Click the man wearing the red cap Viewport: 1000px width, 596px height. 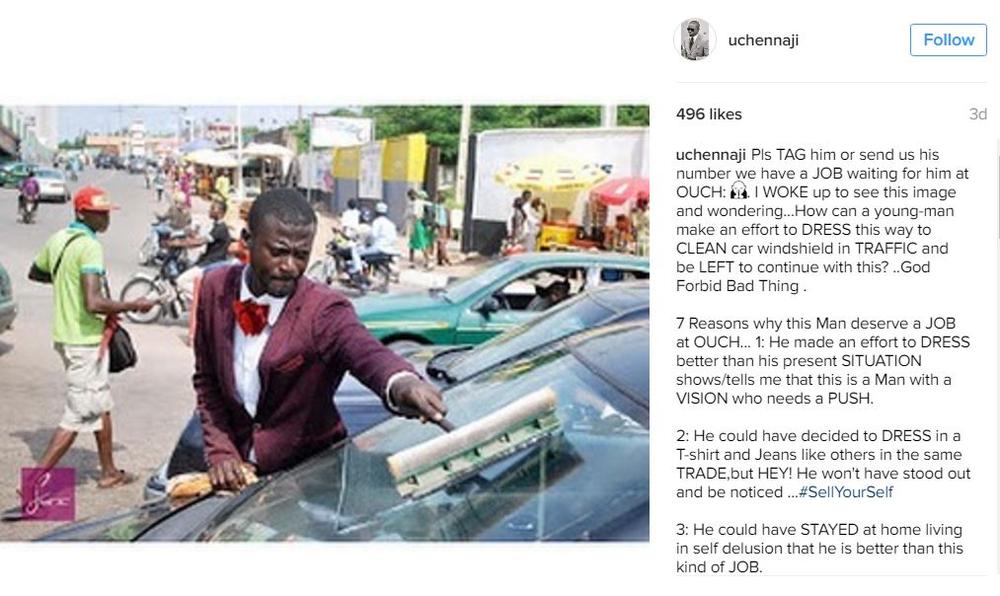tap(80, 331)
